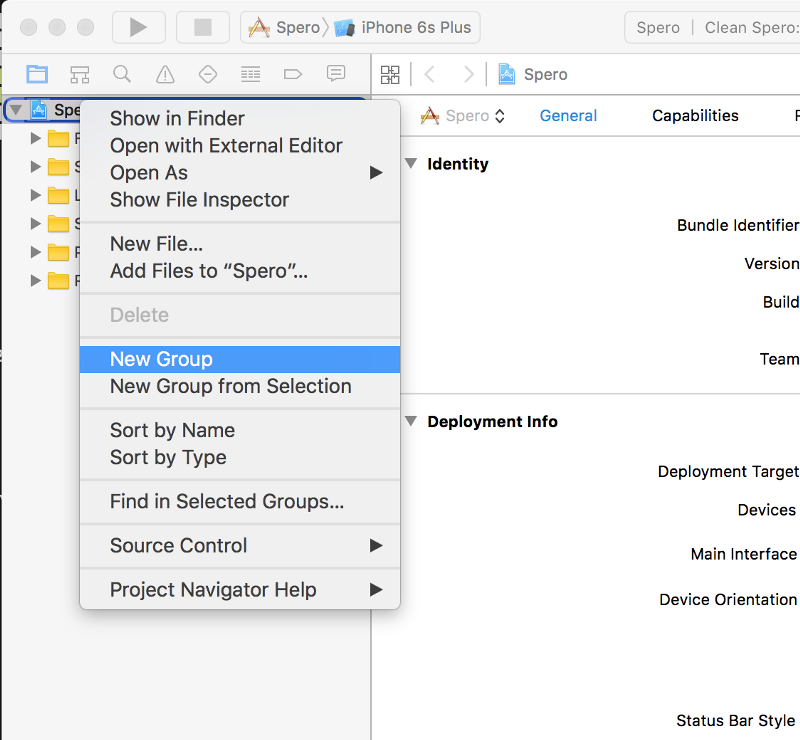Screen dimensions: 800x740
Task: Collapse the Deployment Info section
Action: click(411, 421)
